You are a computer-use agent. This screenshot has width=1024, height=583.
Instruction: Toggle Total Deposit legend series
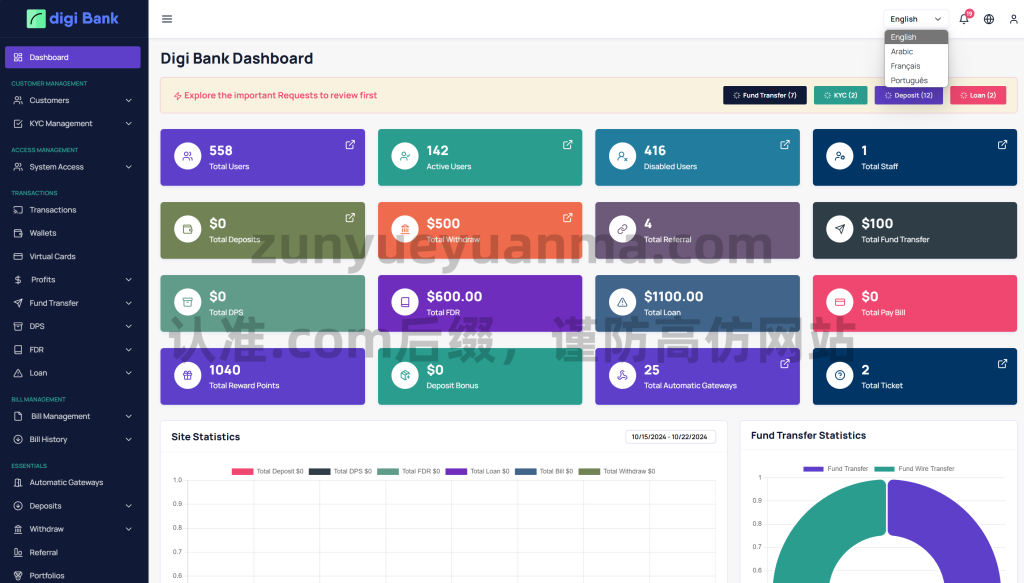point(268,471)
